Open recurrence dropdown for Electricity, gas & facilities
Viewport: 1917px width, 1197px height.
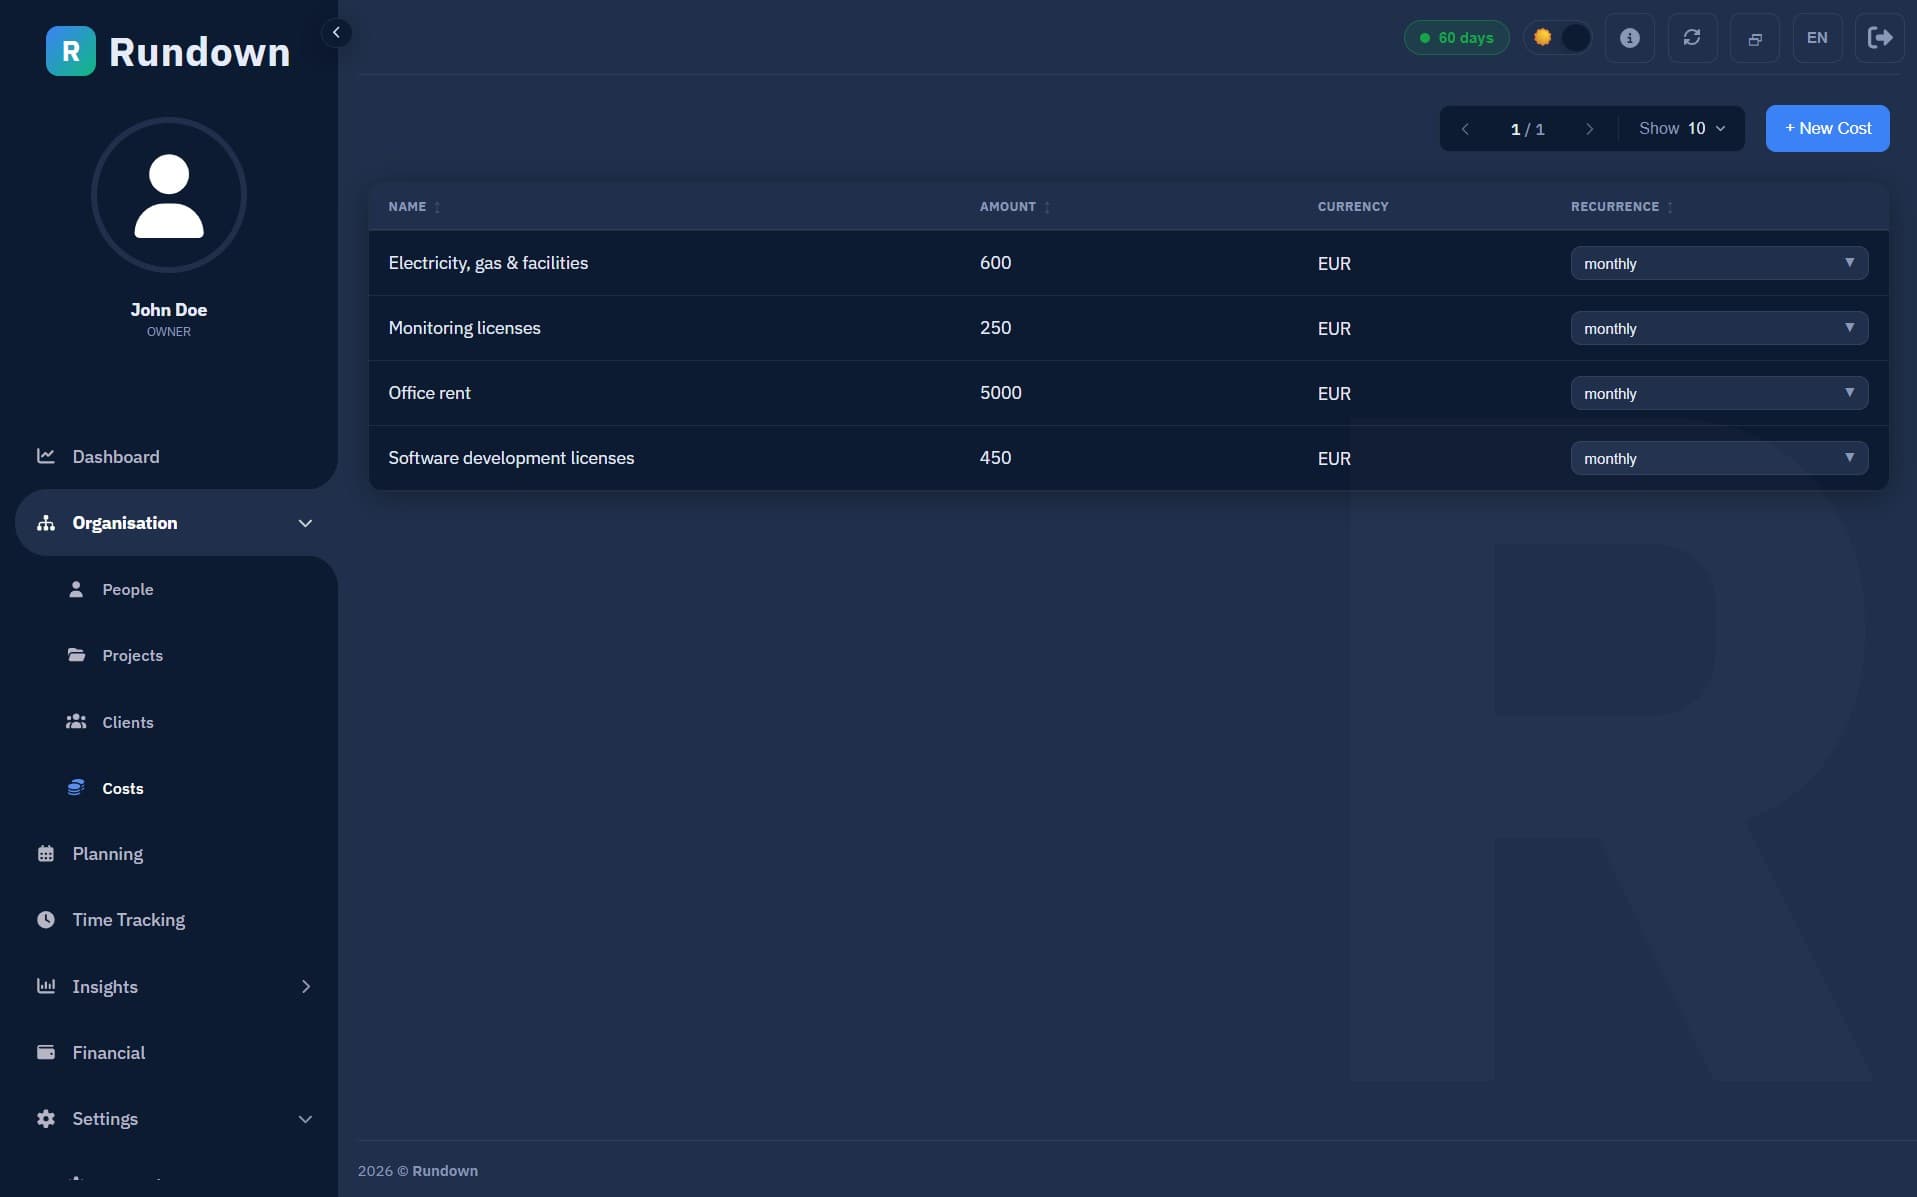point(1719,263)
